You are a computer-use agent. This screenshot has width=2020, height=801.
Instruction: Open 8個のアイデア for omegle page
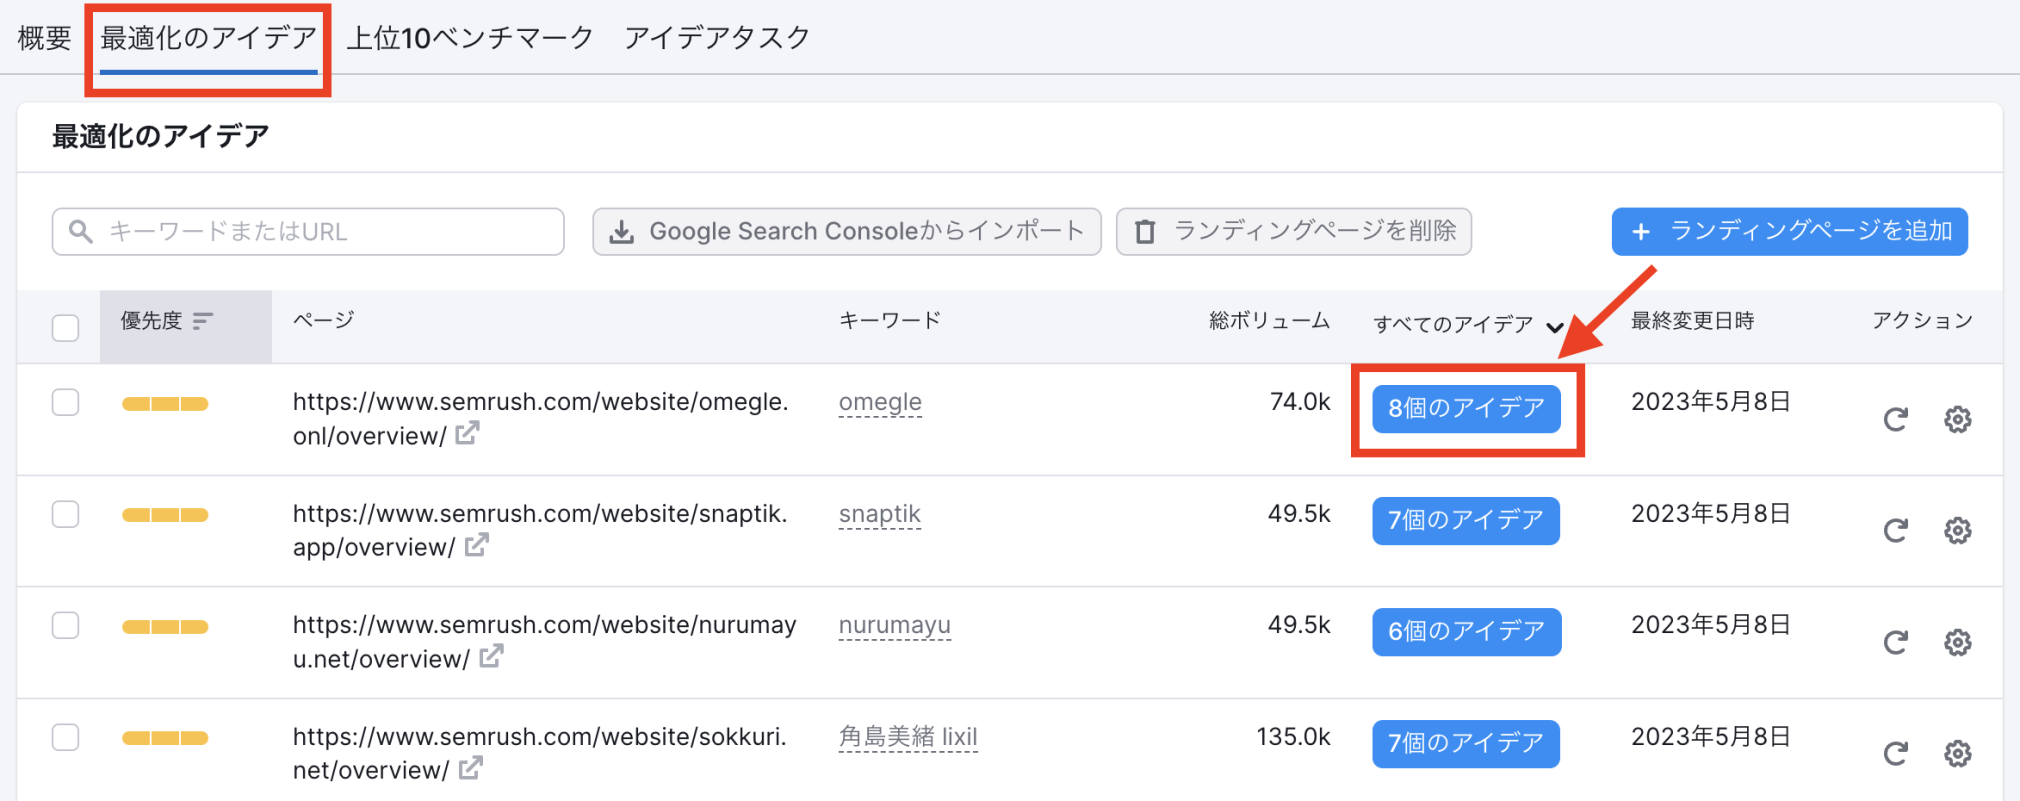[1466, 409]
